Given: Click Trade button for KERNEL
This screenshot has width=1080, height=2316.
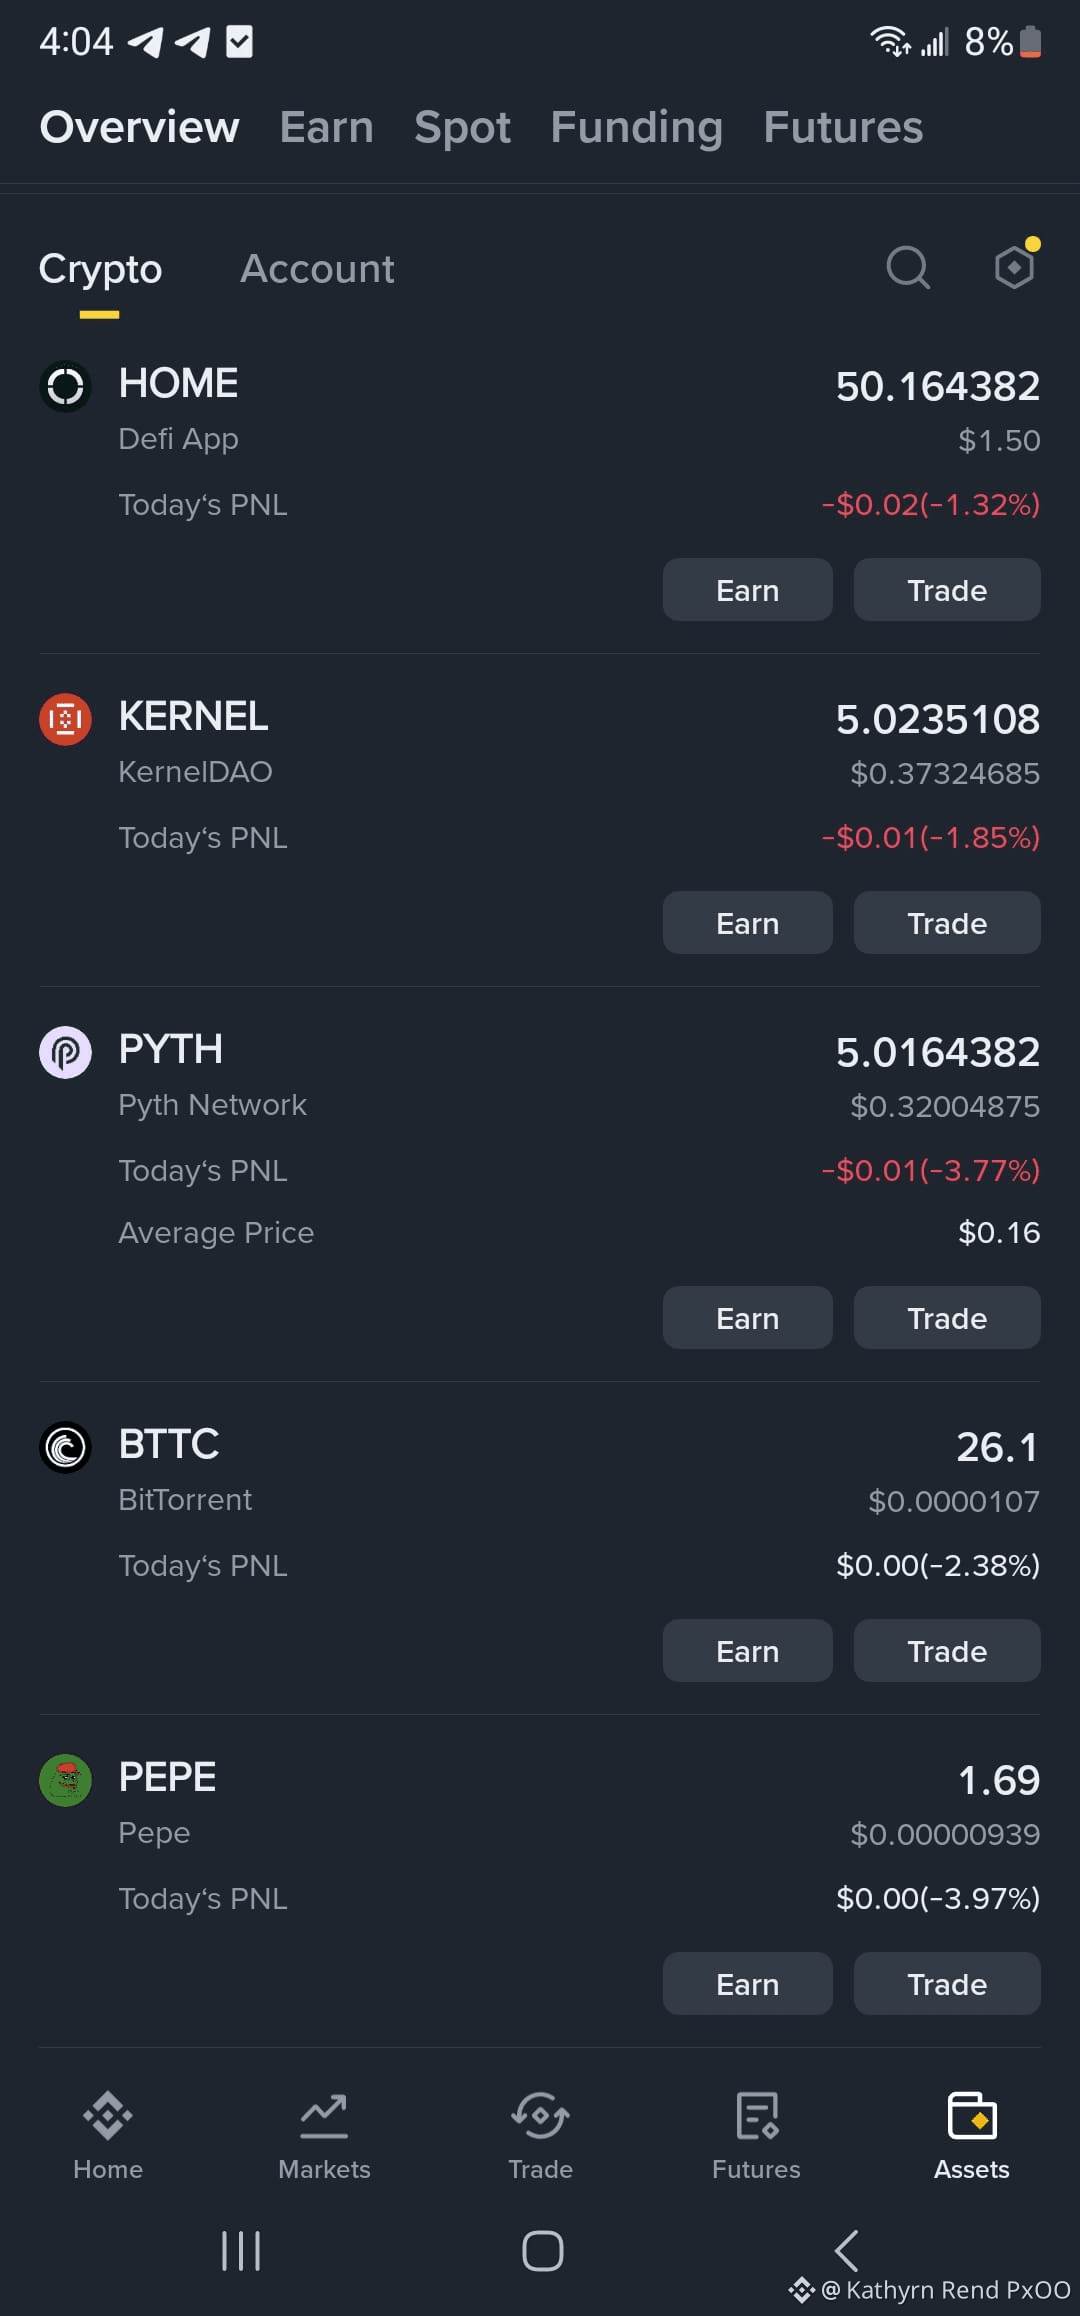Looking at the screenshot, I should coord(947,923).
